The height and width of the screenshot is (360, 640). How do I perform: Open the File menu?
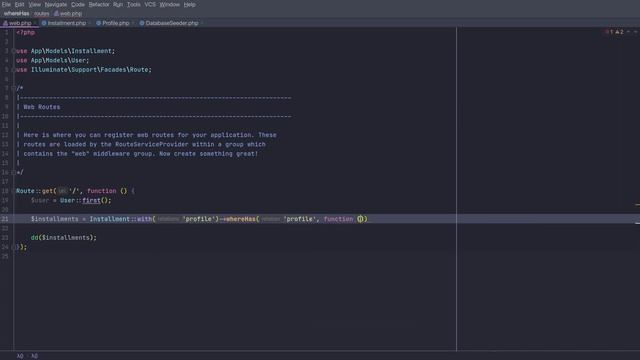[x=6, y=4]
